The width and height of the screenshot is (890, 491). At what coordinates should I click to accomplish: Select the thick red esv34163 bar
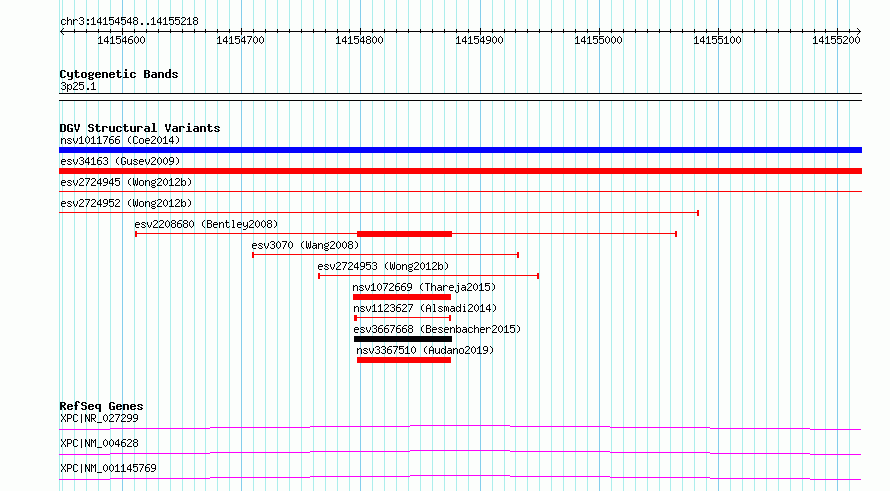click(x=460, y=171)
